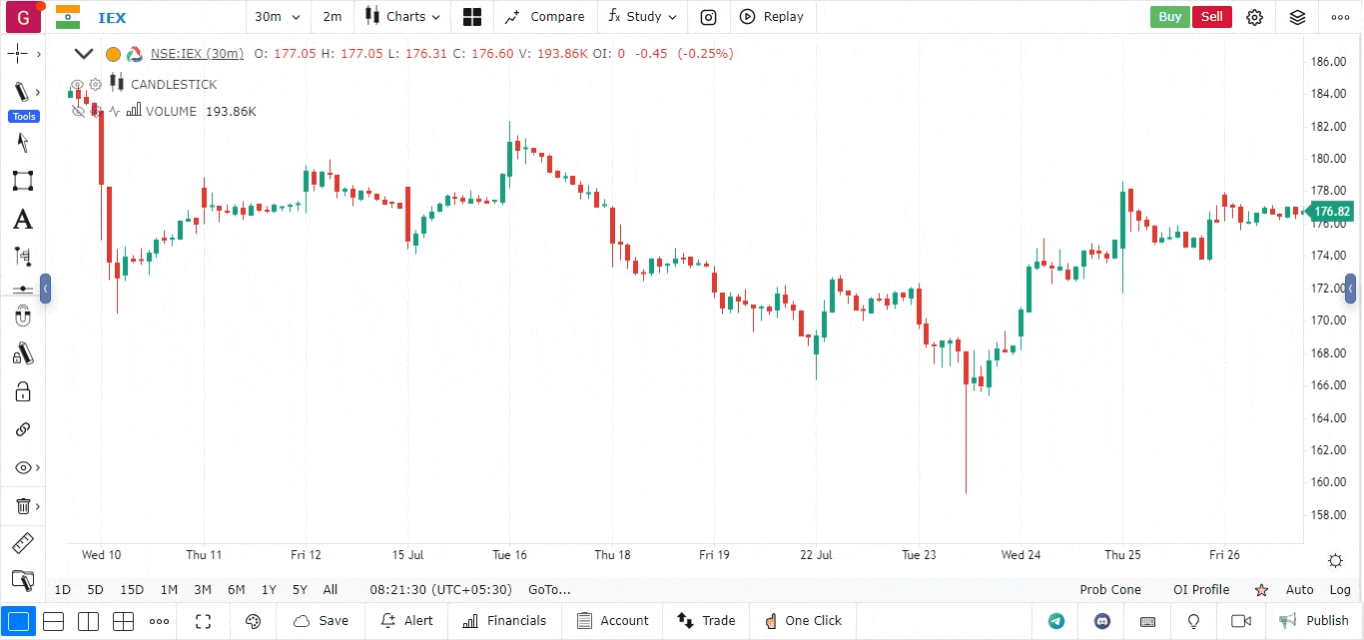Select the text annotation tool
The height and width of the screenshot is (640, 1364).
[22, 219]
